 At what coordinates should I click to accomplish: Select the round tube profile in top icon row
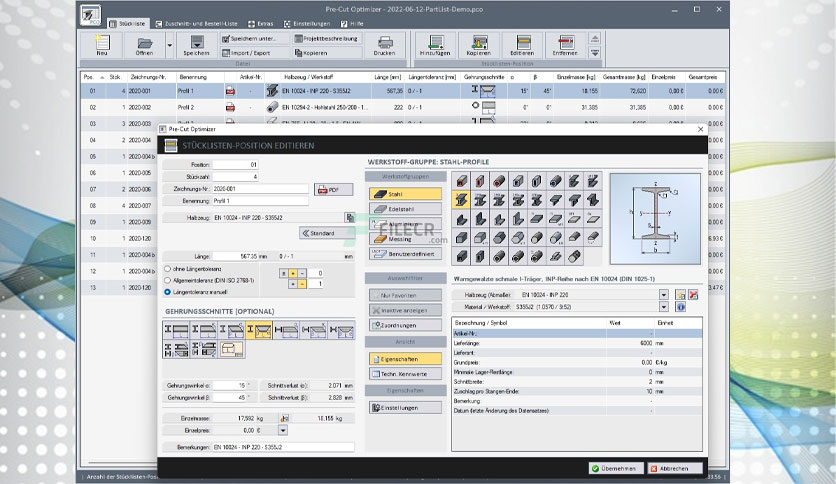(x=499, y=181)
